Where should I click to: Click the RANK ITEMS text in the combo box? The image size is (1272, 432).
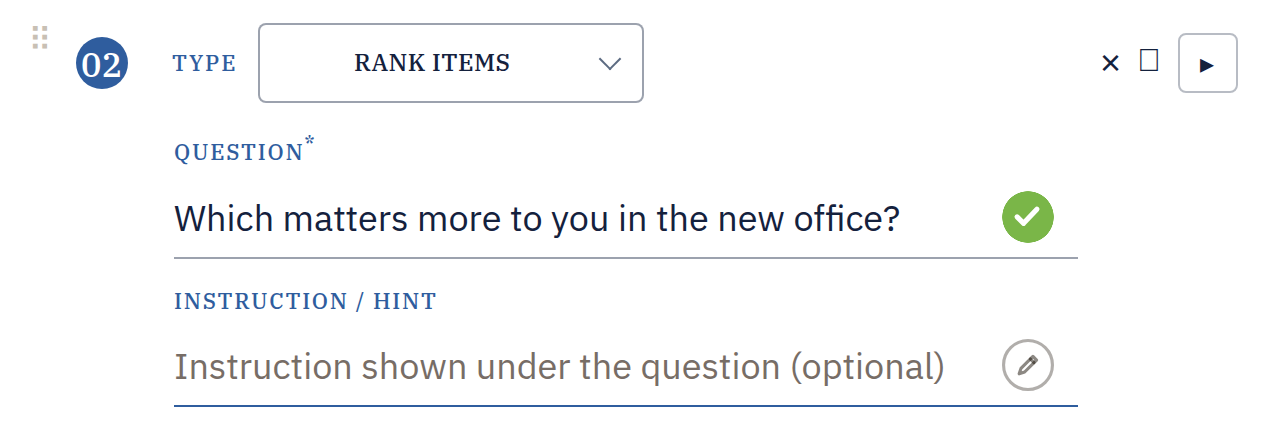[432, 63]
